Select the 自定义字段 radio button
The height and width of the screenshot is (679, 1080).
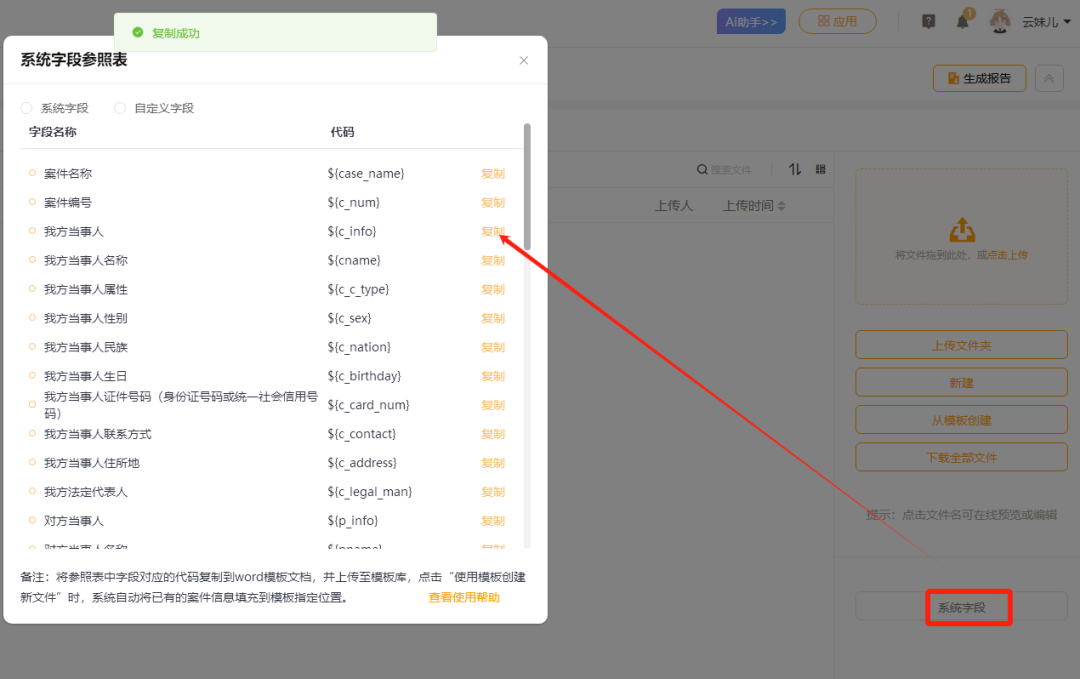120,108
